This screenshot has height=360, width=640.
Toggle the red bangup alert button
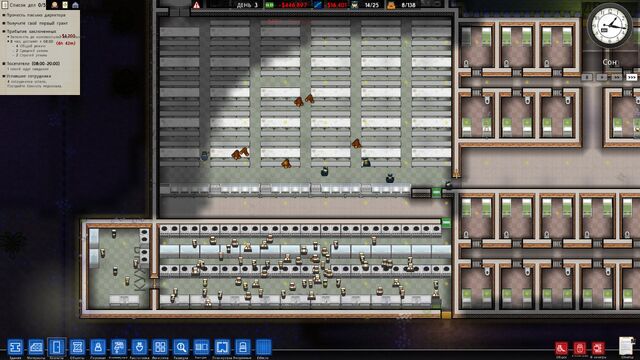point(598,348)
